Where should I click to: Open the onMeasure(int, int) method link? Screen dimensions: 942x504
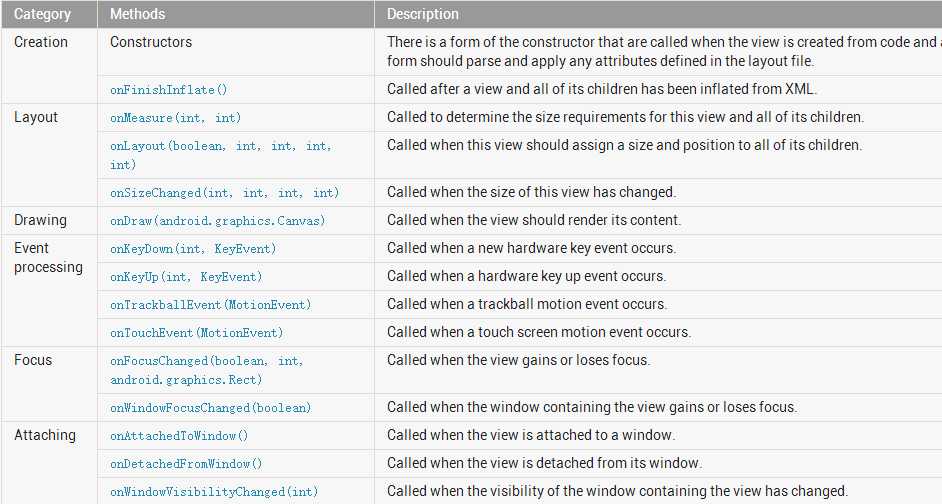[x=175, y=118]
